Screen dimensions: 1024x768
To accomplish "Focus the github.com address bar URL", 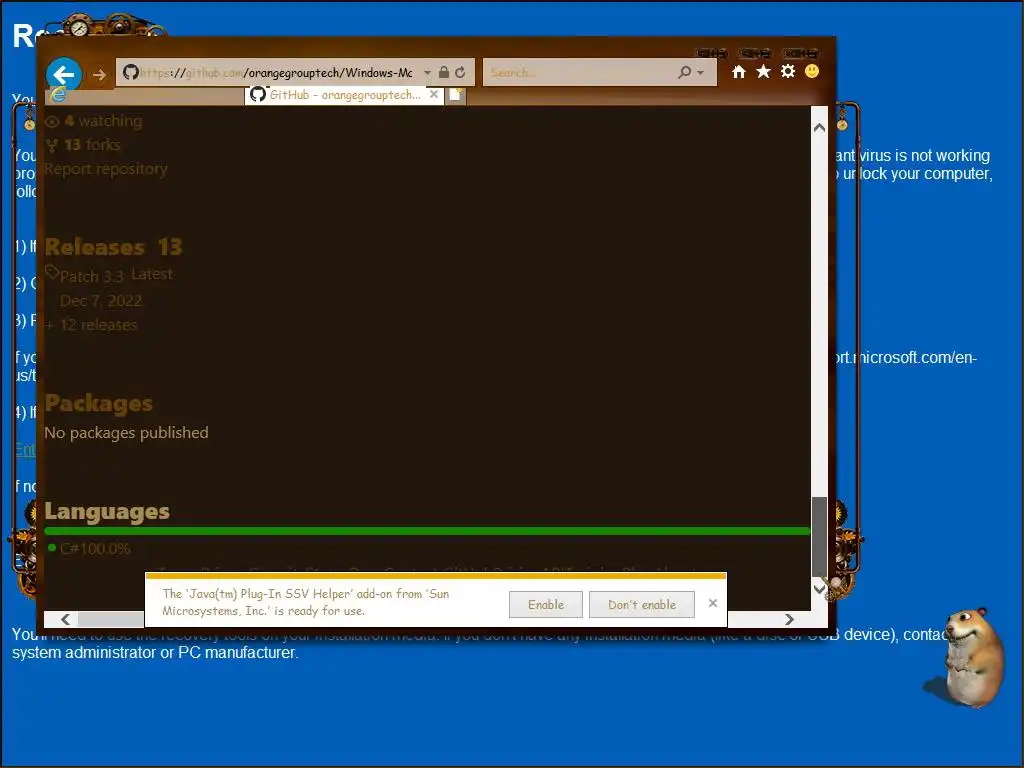I will [x=277, y=72].
